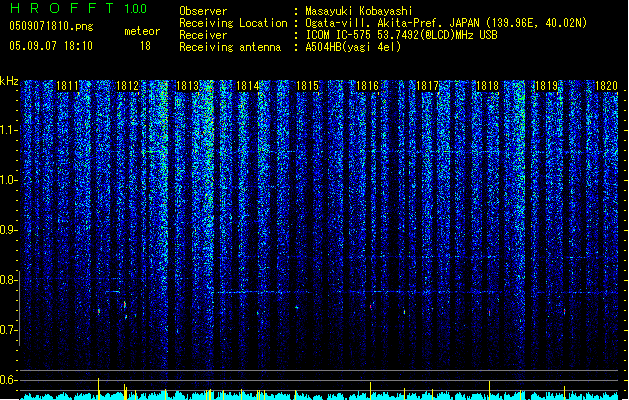The height and width of the screenshot is (400, 629).
Task: Click the date stamp 05.09.07 18:10
Action: coord(51,46)
